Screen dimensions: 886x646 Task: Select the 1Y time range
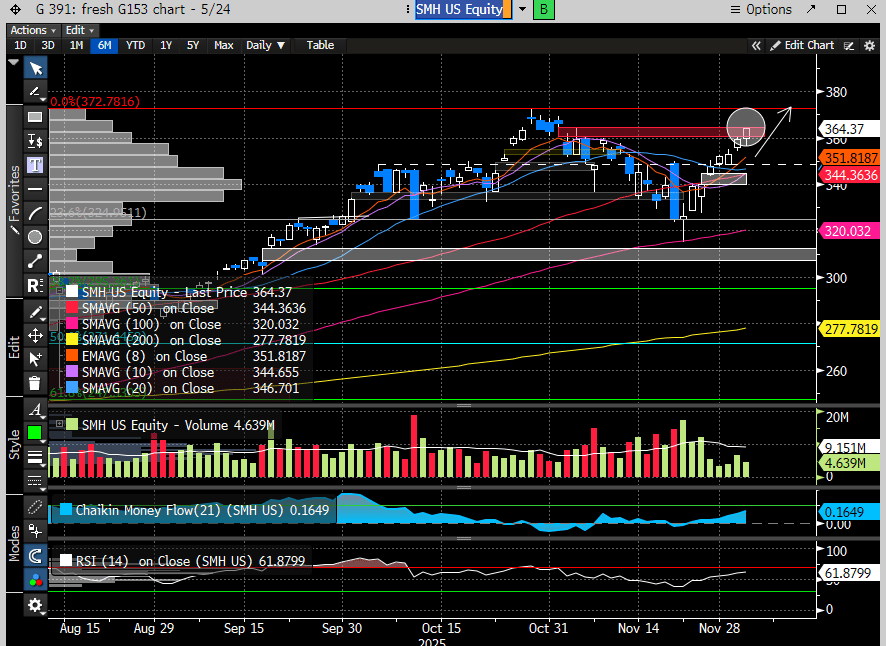tap(166, 45)
